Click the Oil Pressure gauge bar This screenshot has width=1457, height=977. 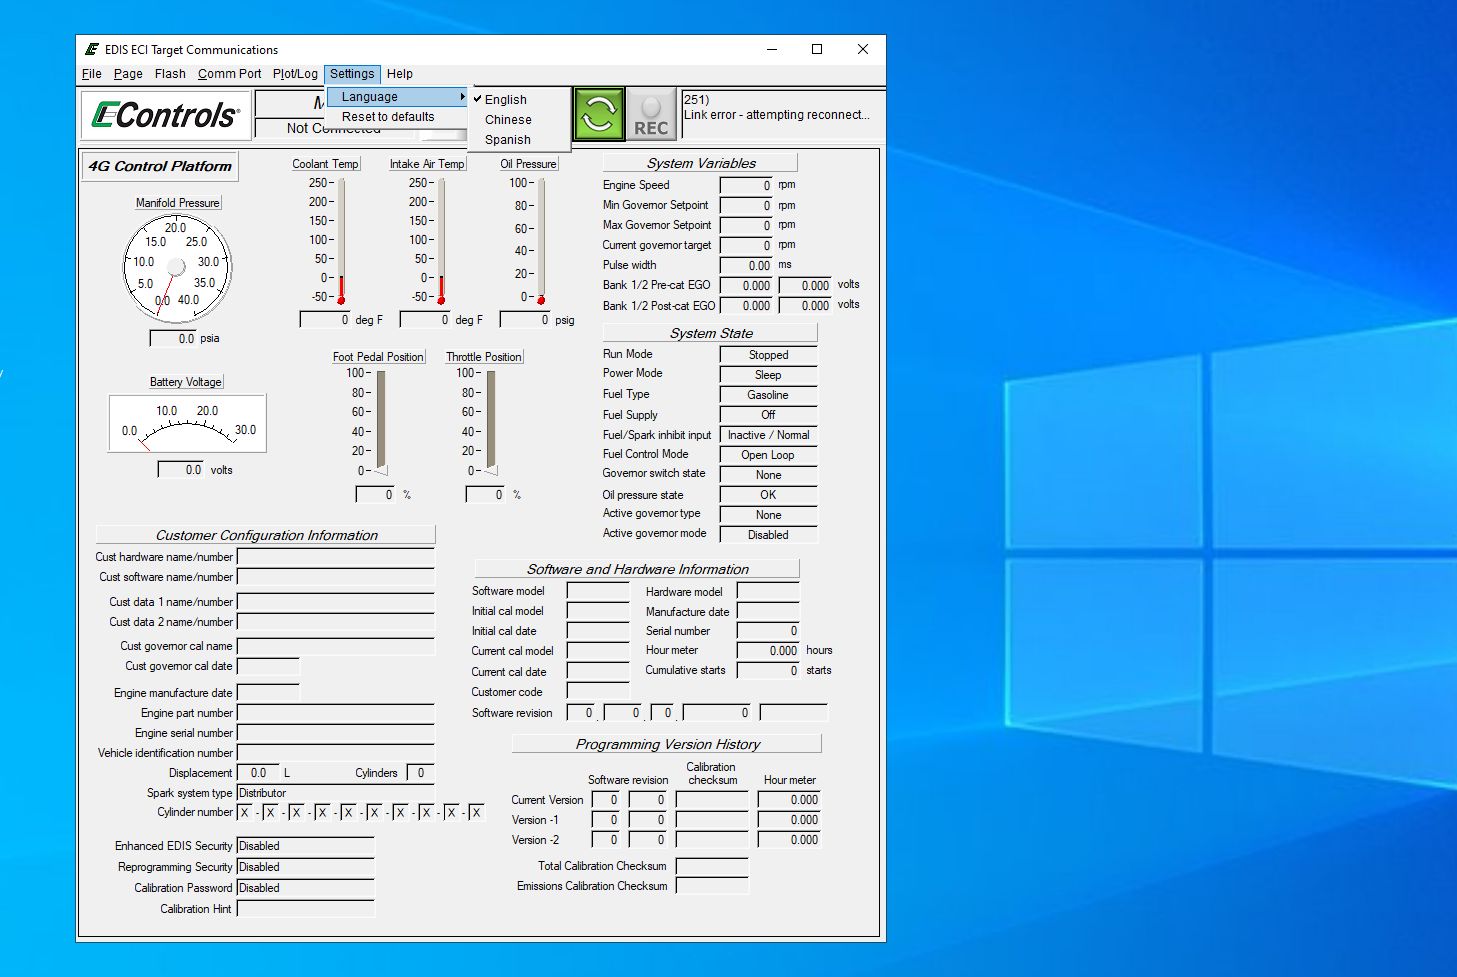(x=541, y=240)
